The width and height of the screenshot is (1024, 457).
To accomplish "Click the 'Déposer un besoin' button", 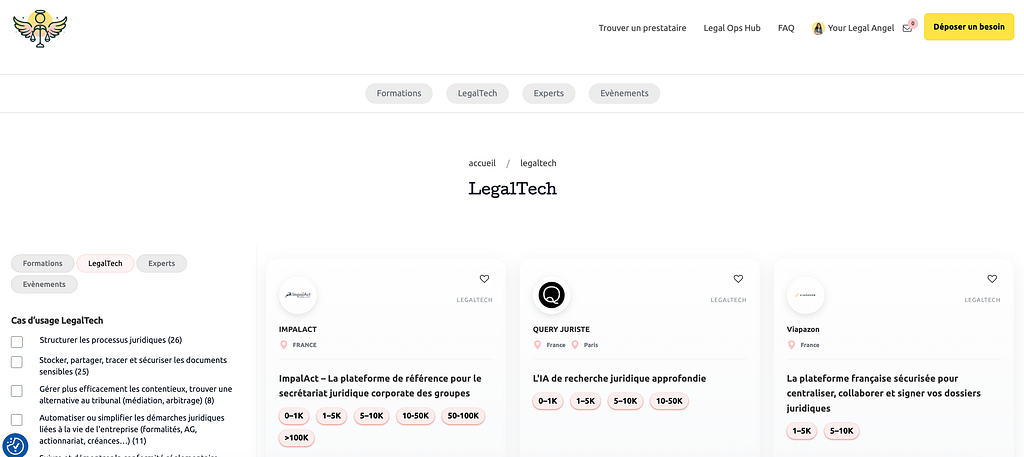I will coord(968,28).
